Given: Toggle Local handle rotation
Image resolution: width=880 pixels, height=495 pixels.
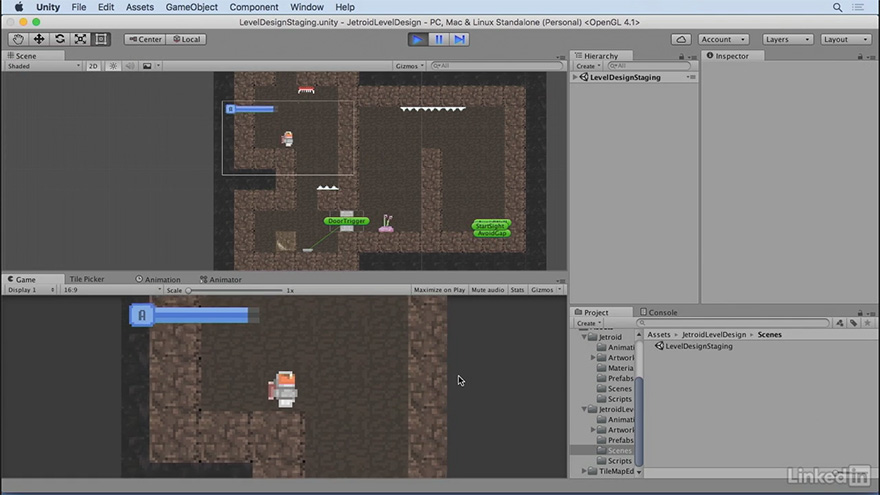Looking at the screenshot, I should click(186, 39).
